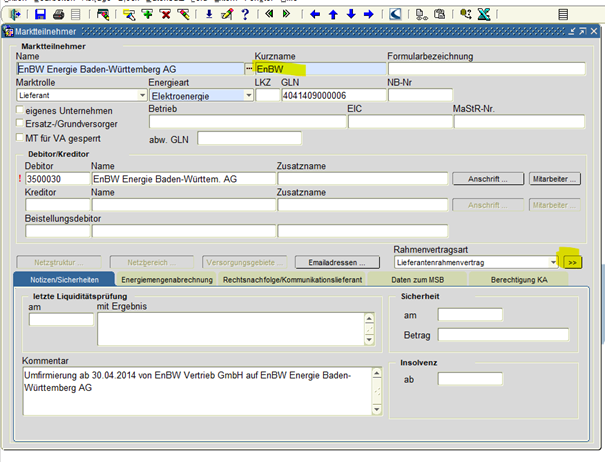Click the blue down arrow navigation icon
Viewport: 605px width, 462px height.
pos(351,14)
